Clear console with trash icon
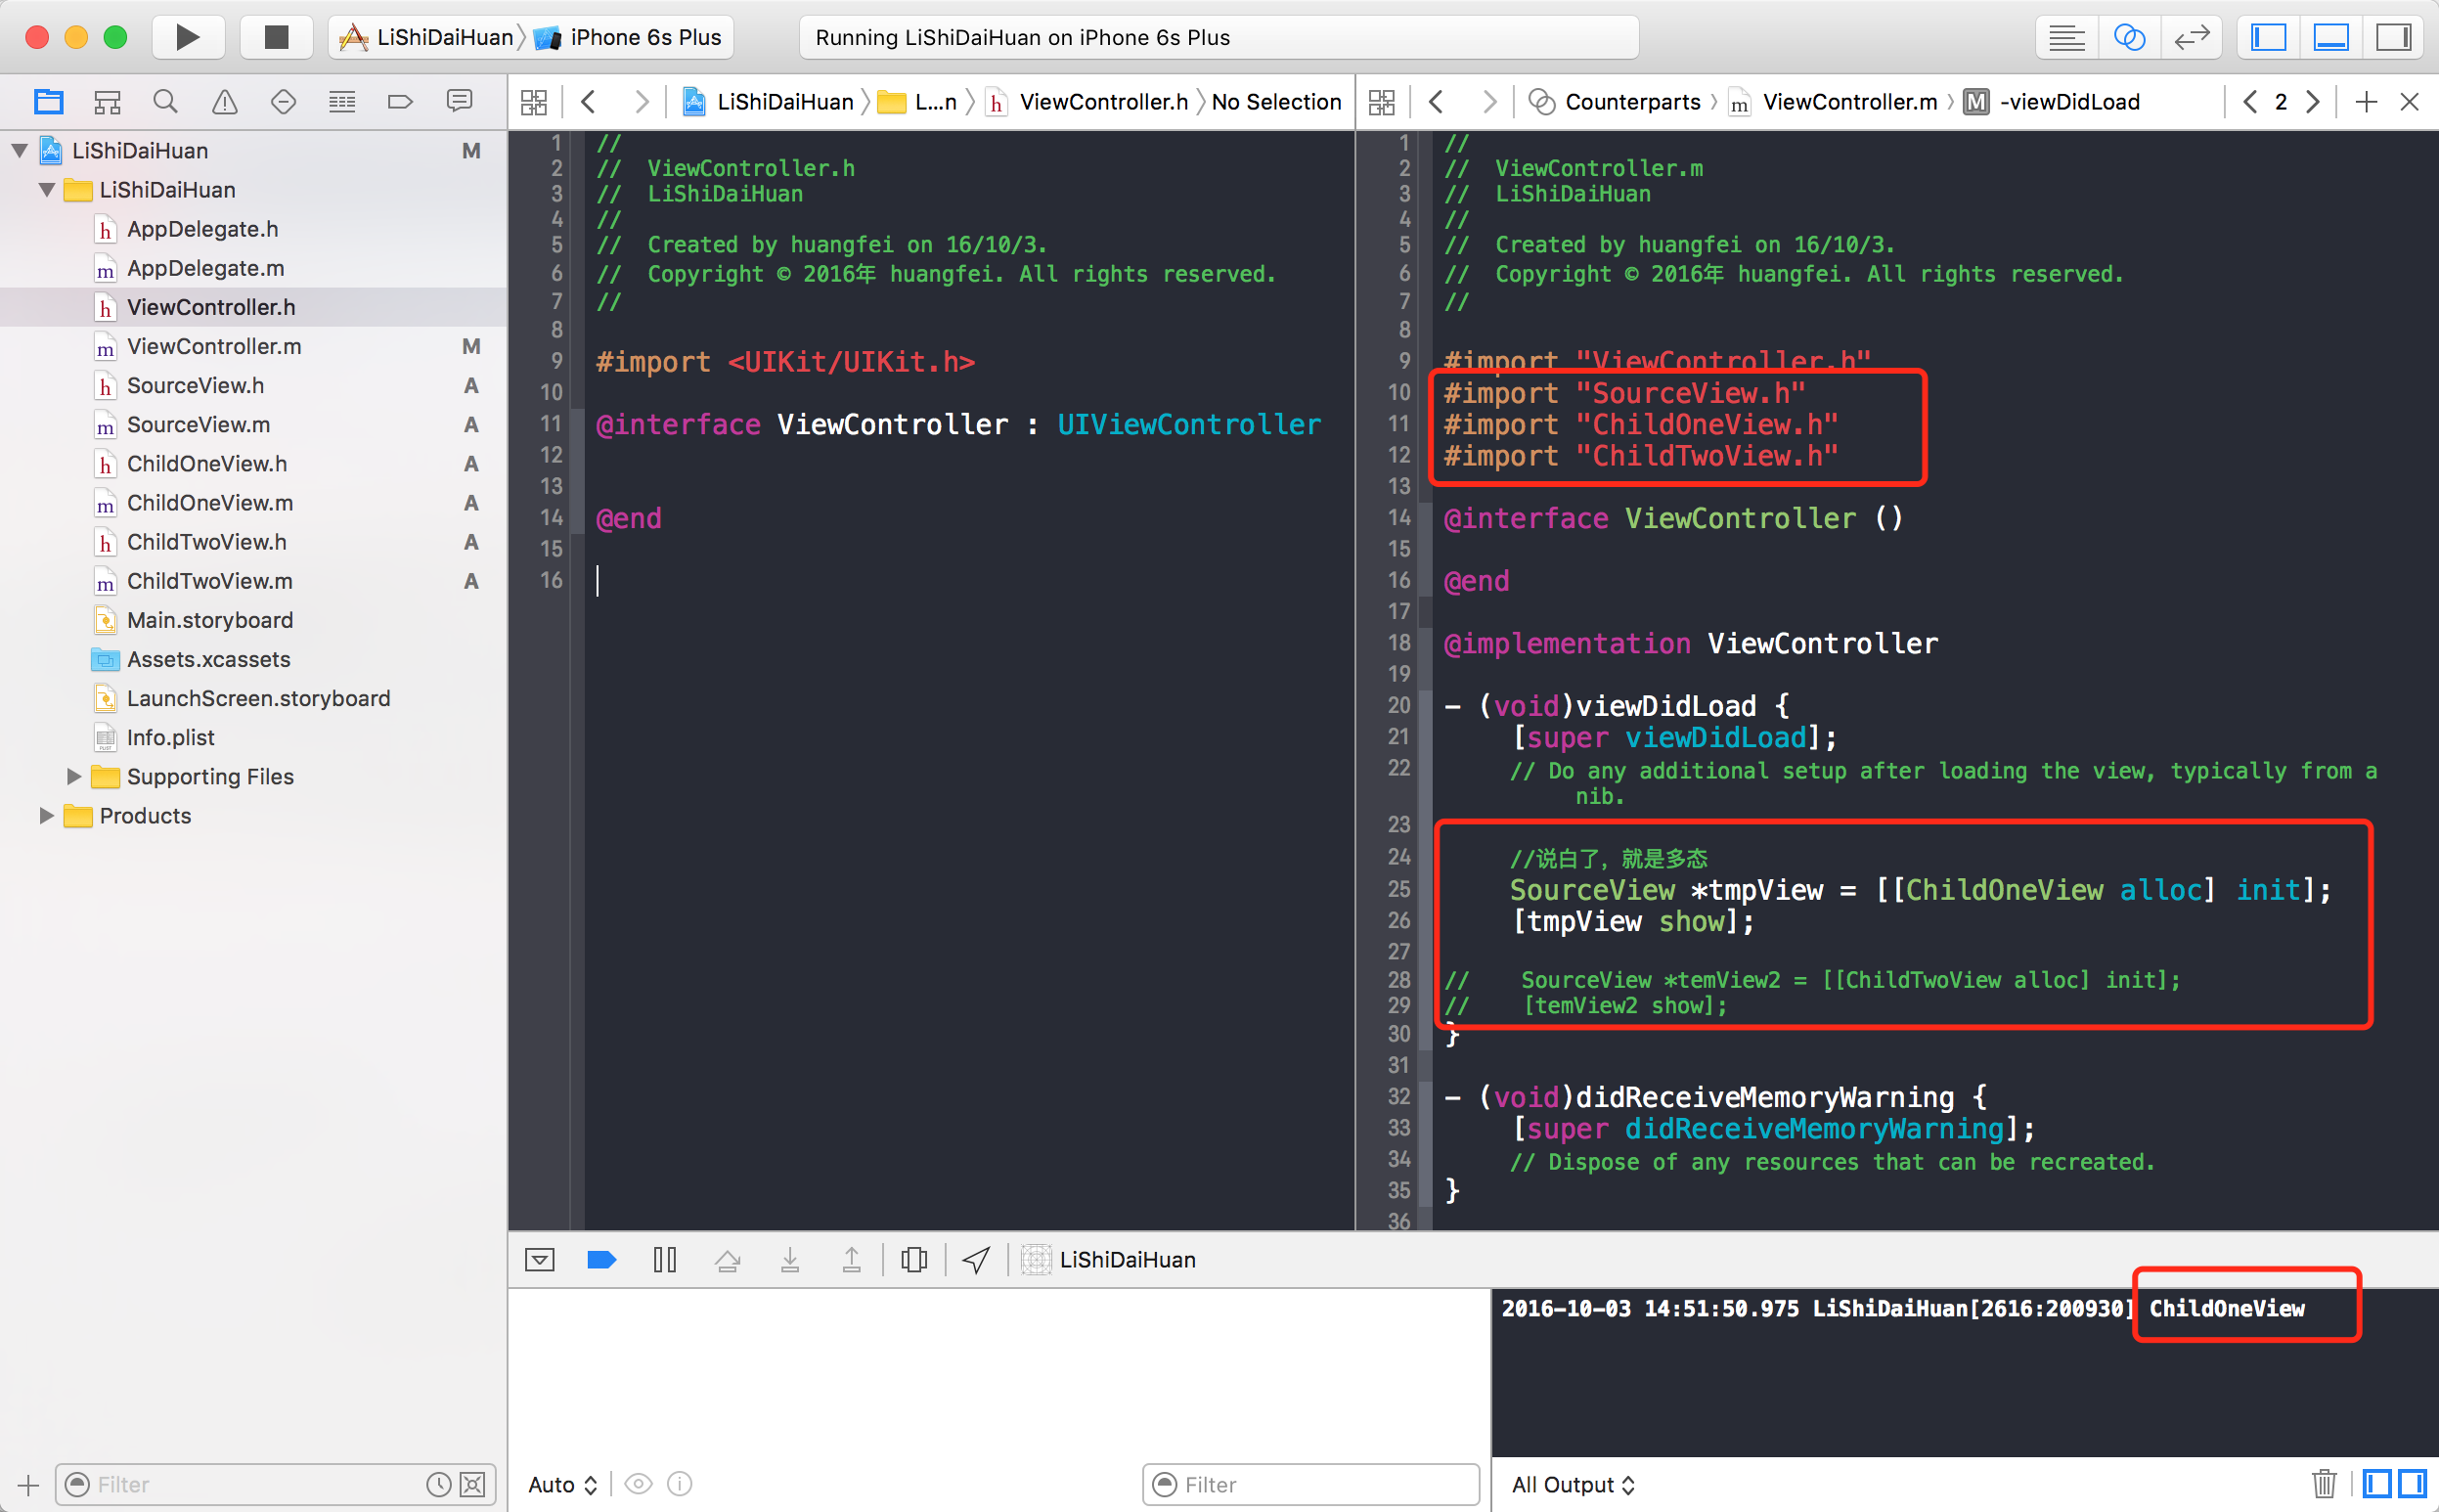The height and width of the screenshot is (1512, 2439). [x=2324, y=1483]
